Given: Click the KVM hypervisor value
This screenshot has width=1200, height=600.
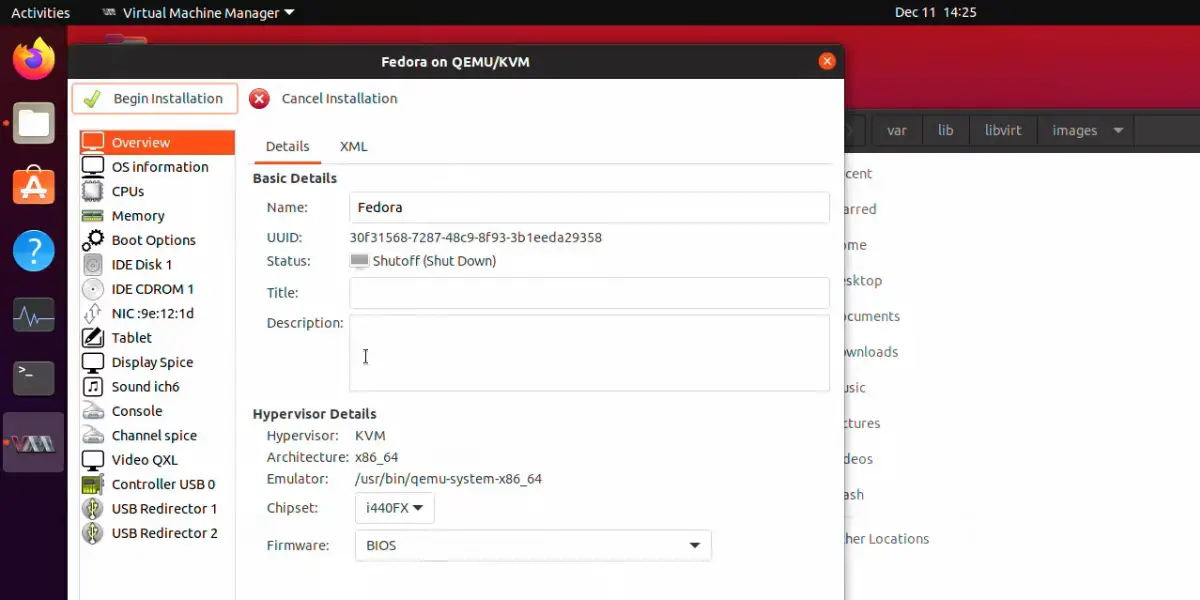Looking at the screenshot, I should click(x=370, y=436).
